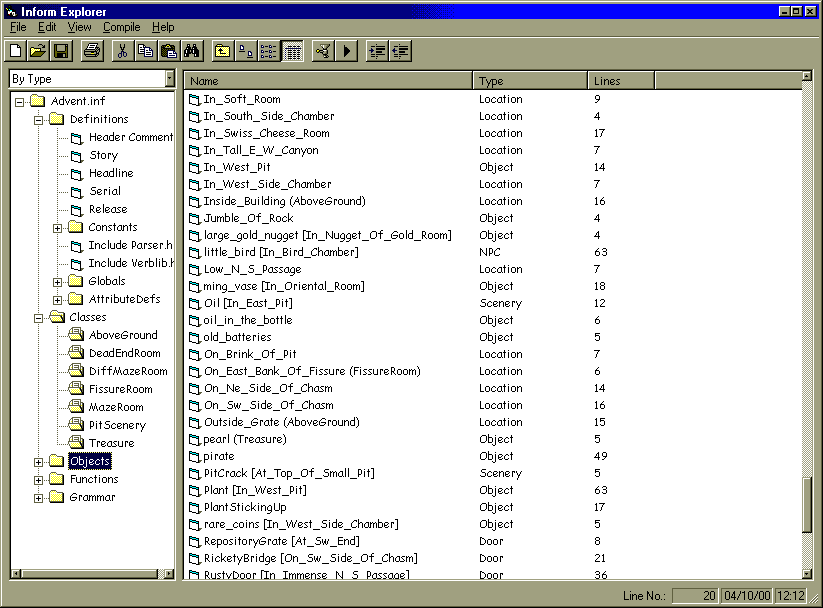Switch to small icons view button
Screen dimensions: 823x608
(x=245, y=51)
